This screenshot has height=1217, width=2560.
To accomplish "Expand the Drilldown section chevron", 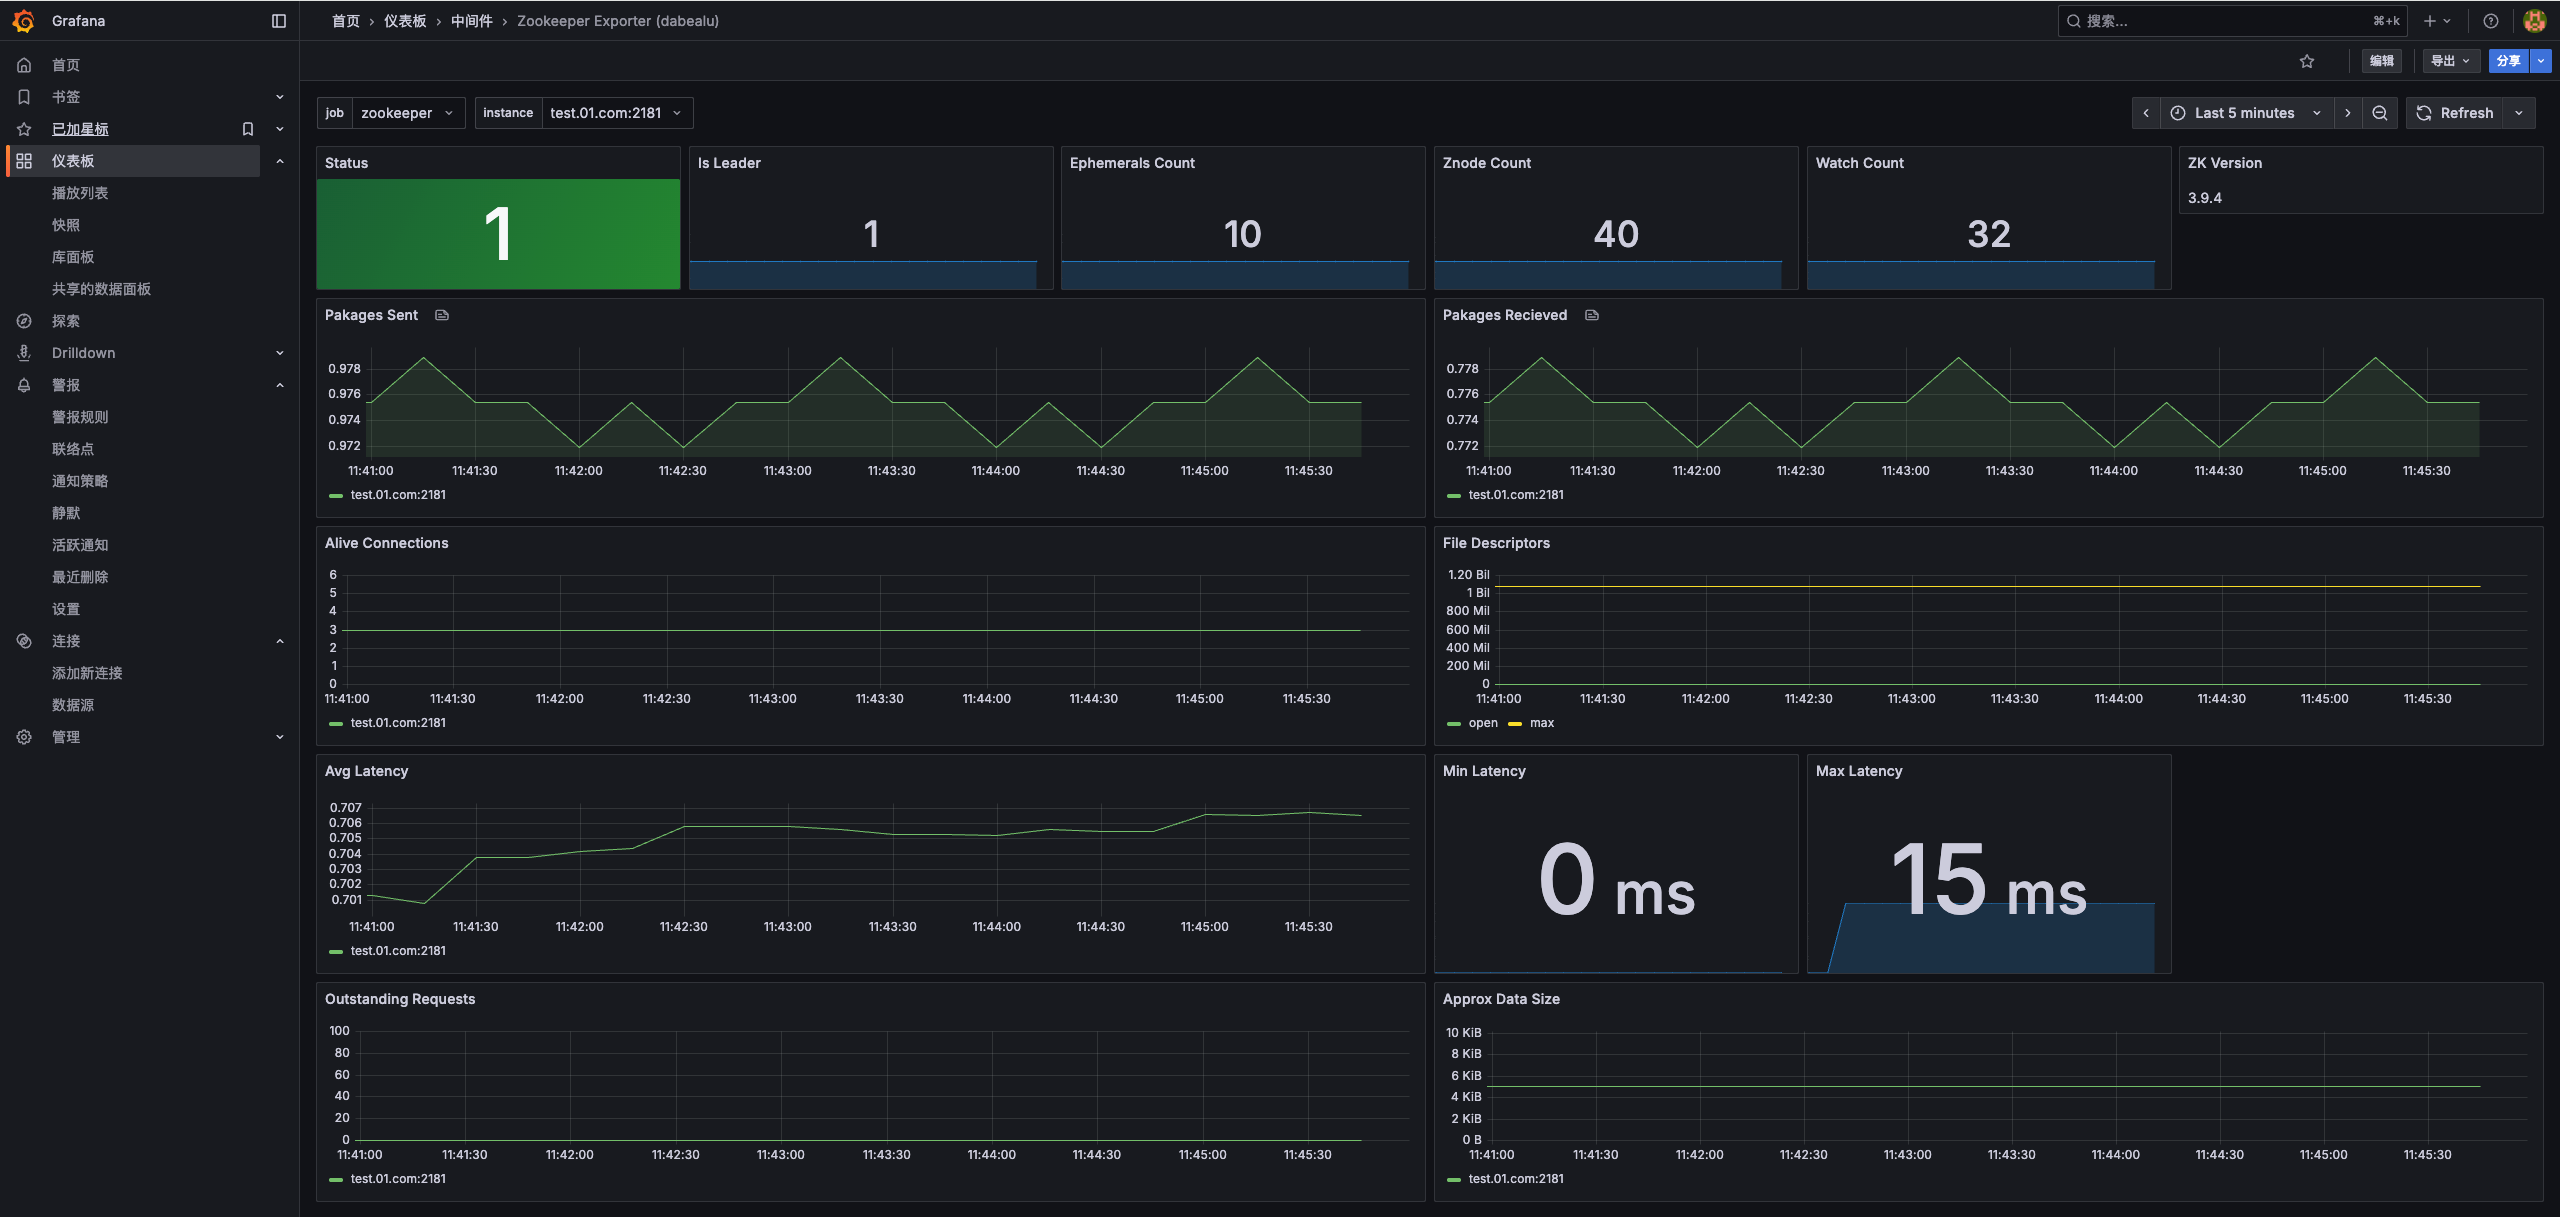I will click(x=280, y=353).
